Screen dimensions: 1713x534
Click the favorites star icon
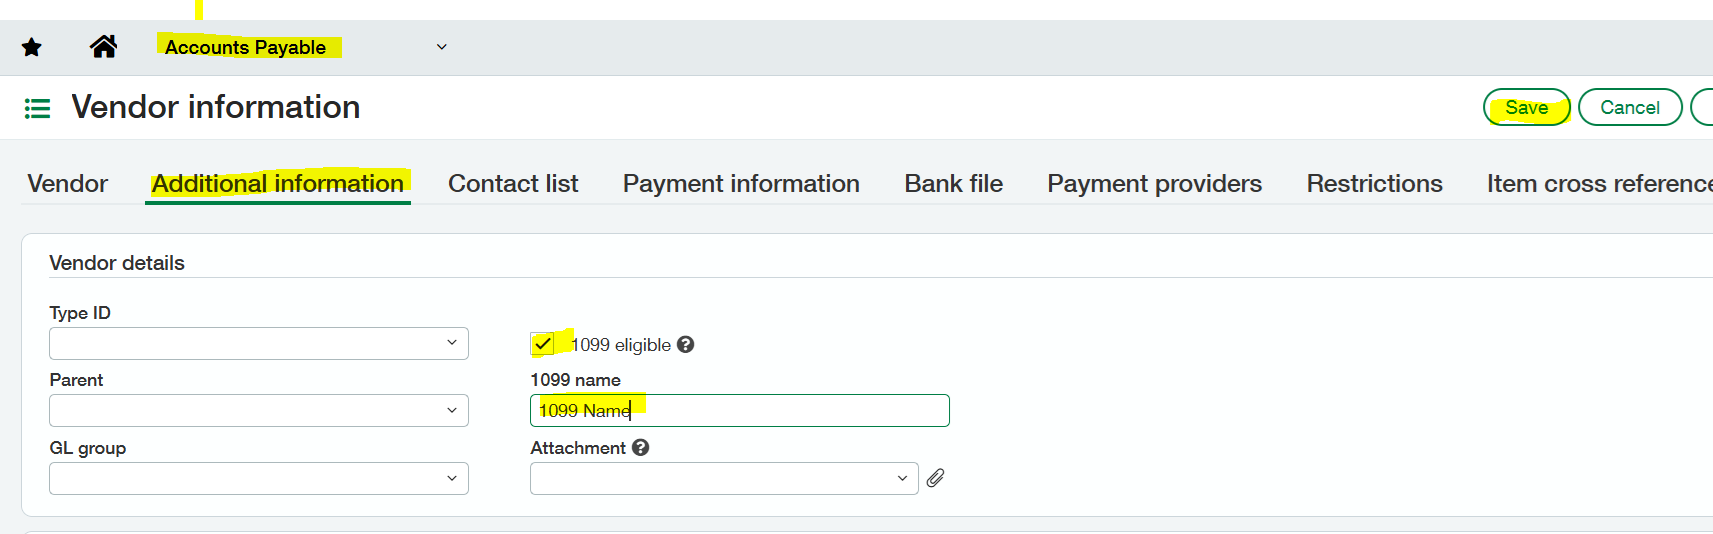click(32, 47)
